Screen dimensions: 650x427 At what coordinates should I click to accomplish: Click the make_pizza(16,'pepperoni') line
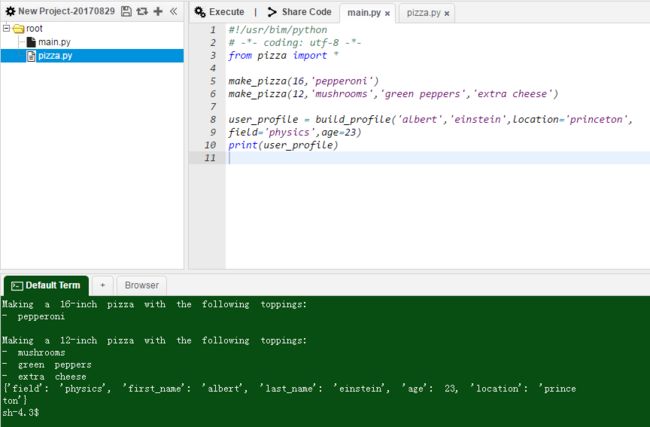click(303, 81)
